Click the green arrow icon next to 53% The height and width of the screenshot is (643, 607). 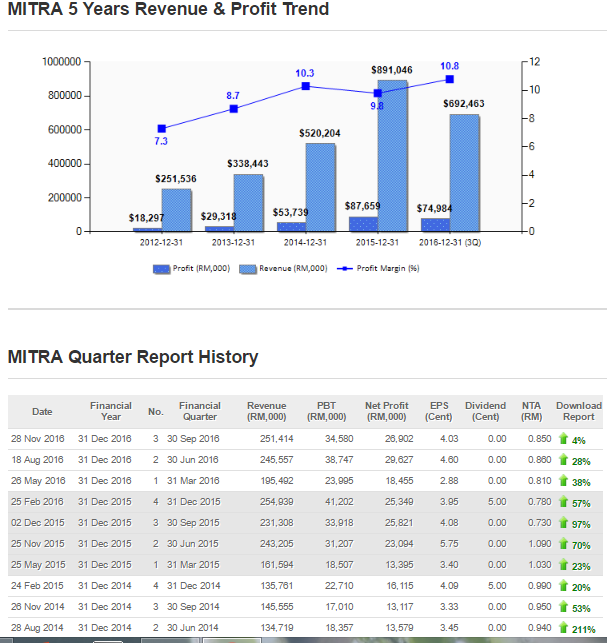click(563, 607)
